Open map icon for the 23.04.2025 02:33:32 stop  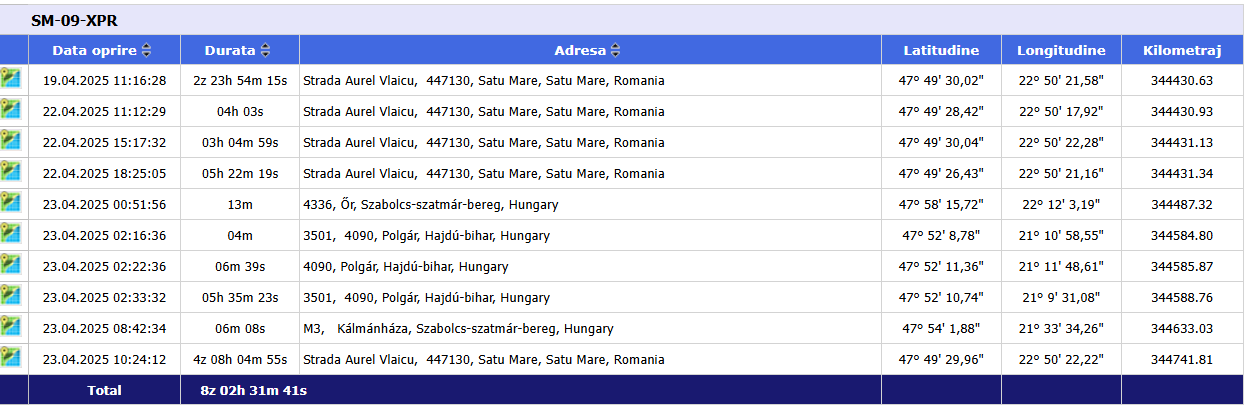[x=11, y=296]
